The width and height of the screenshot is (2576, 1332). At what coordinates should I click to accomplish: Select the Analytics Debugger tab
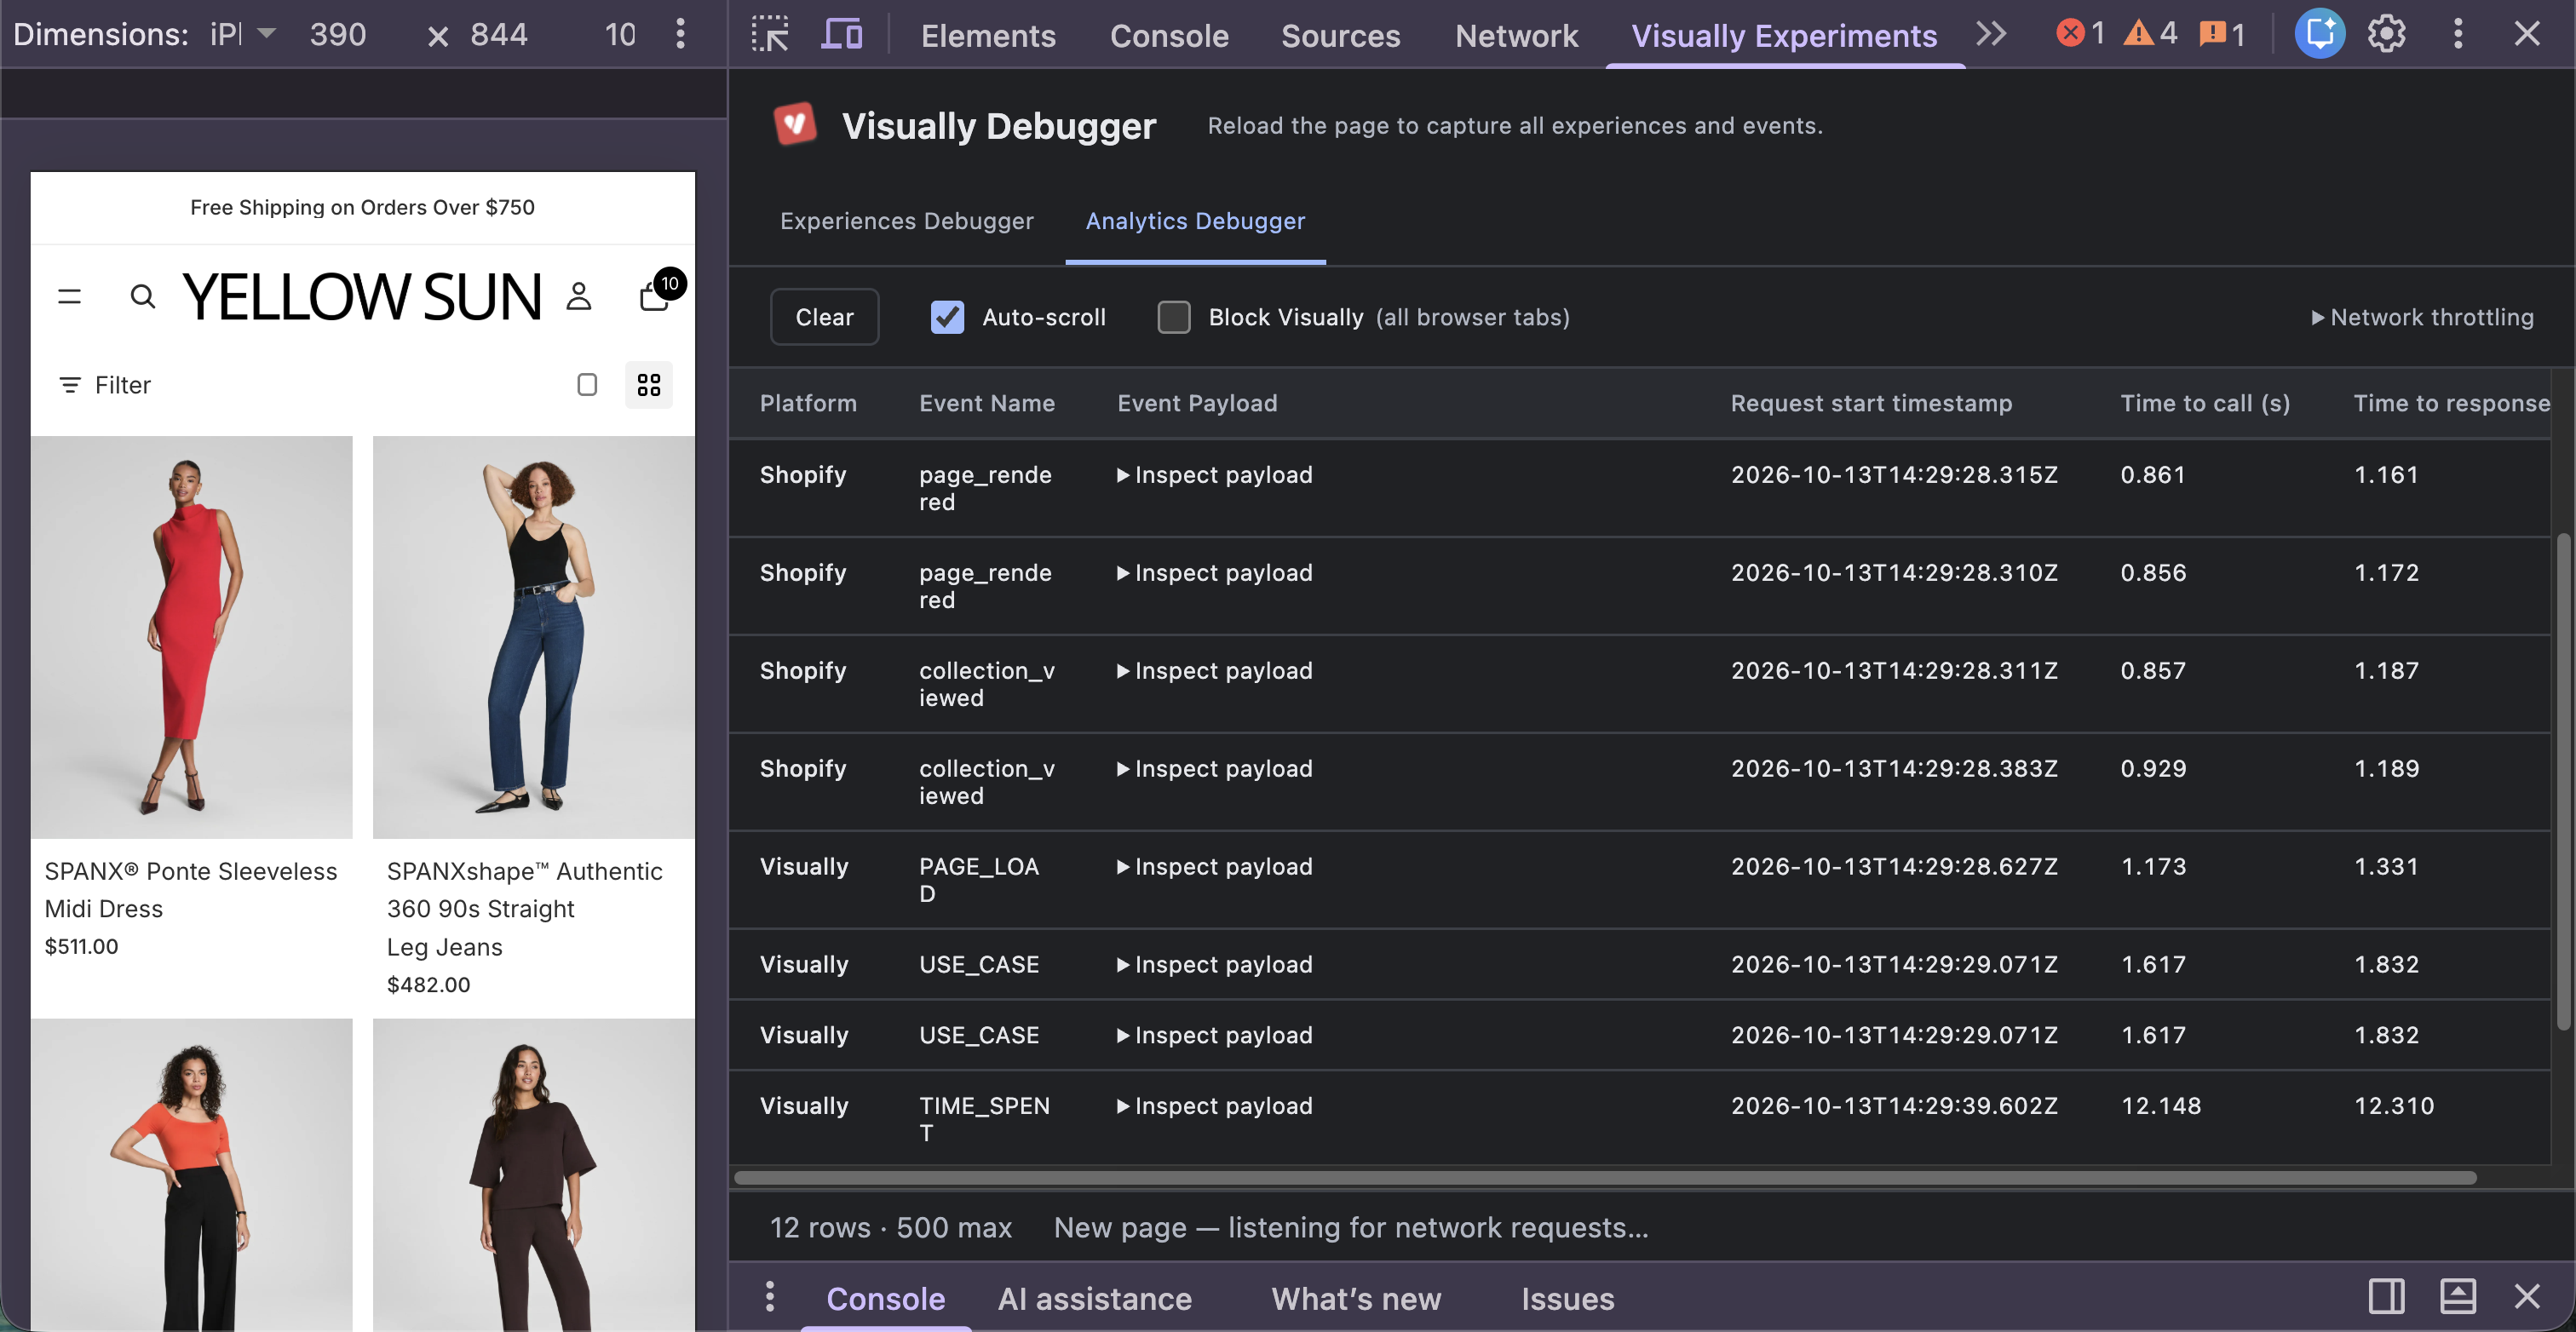(x=1195, y=221)
